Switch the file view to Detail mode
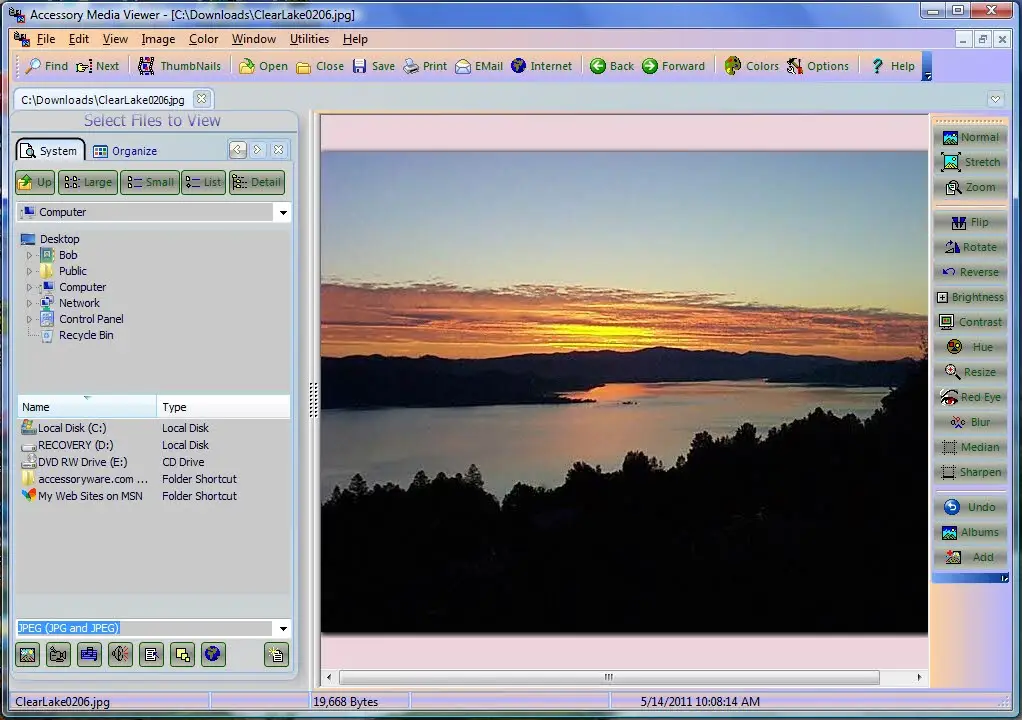 click(x=257, y=182)
